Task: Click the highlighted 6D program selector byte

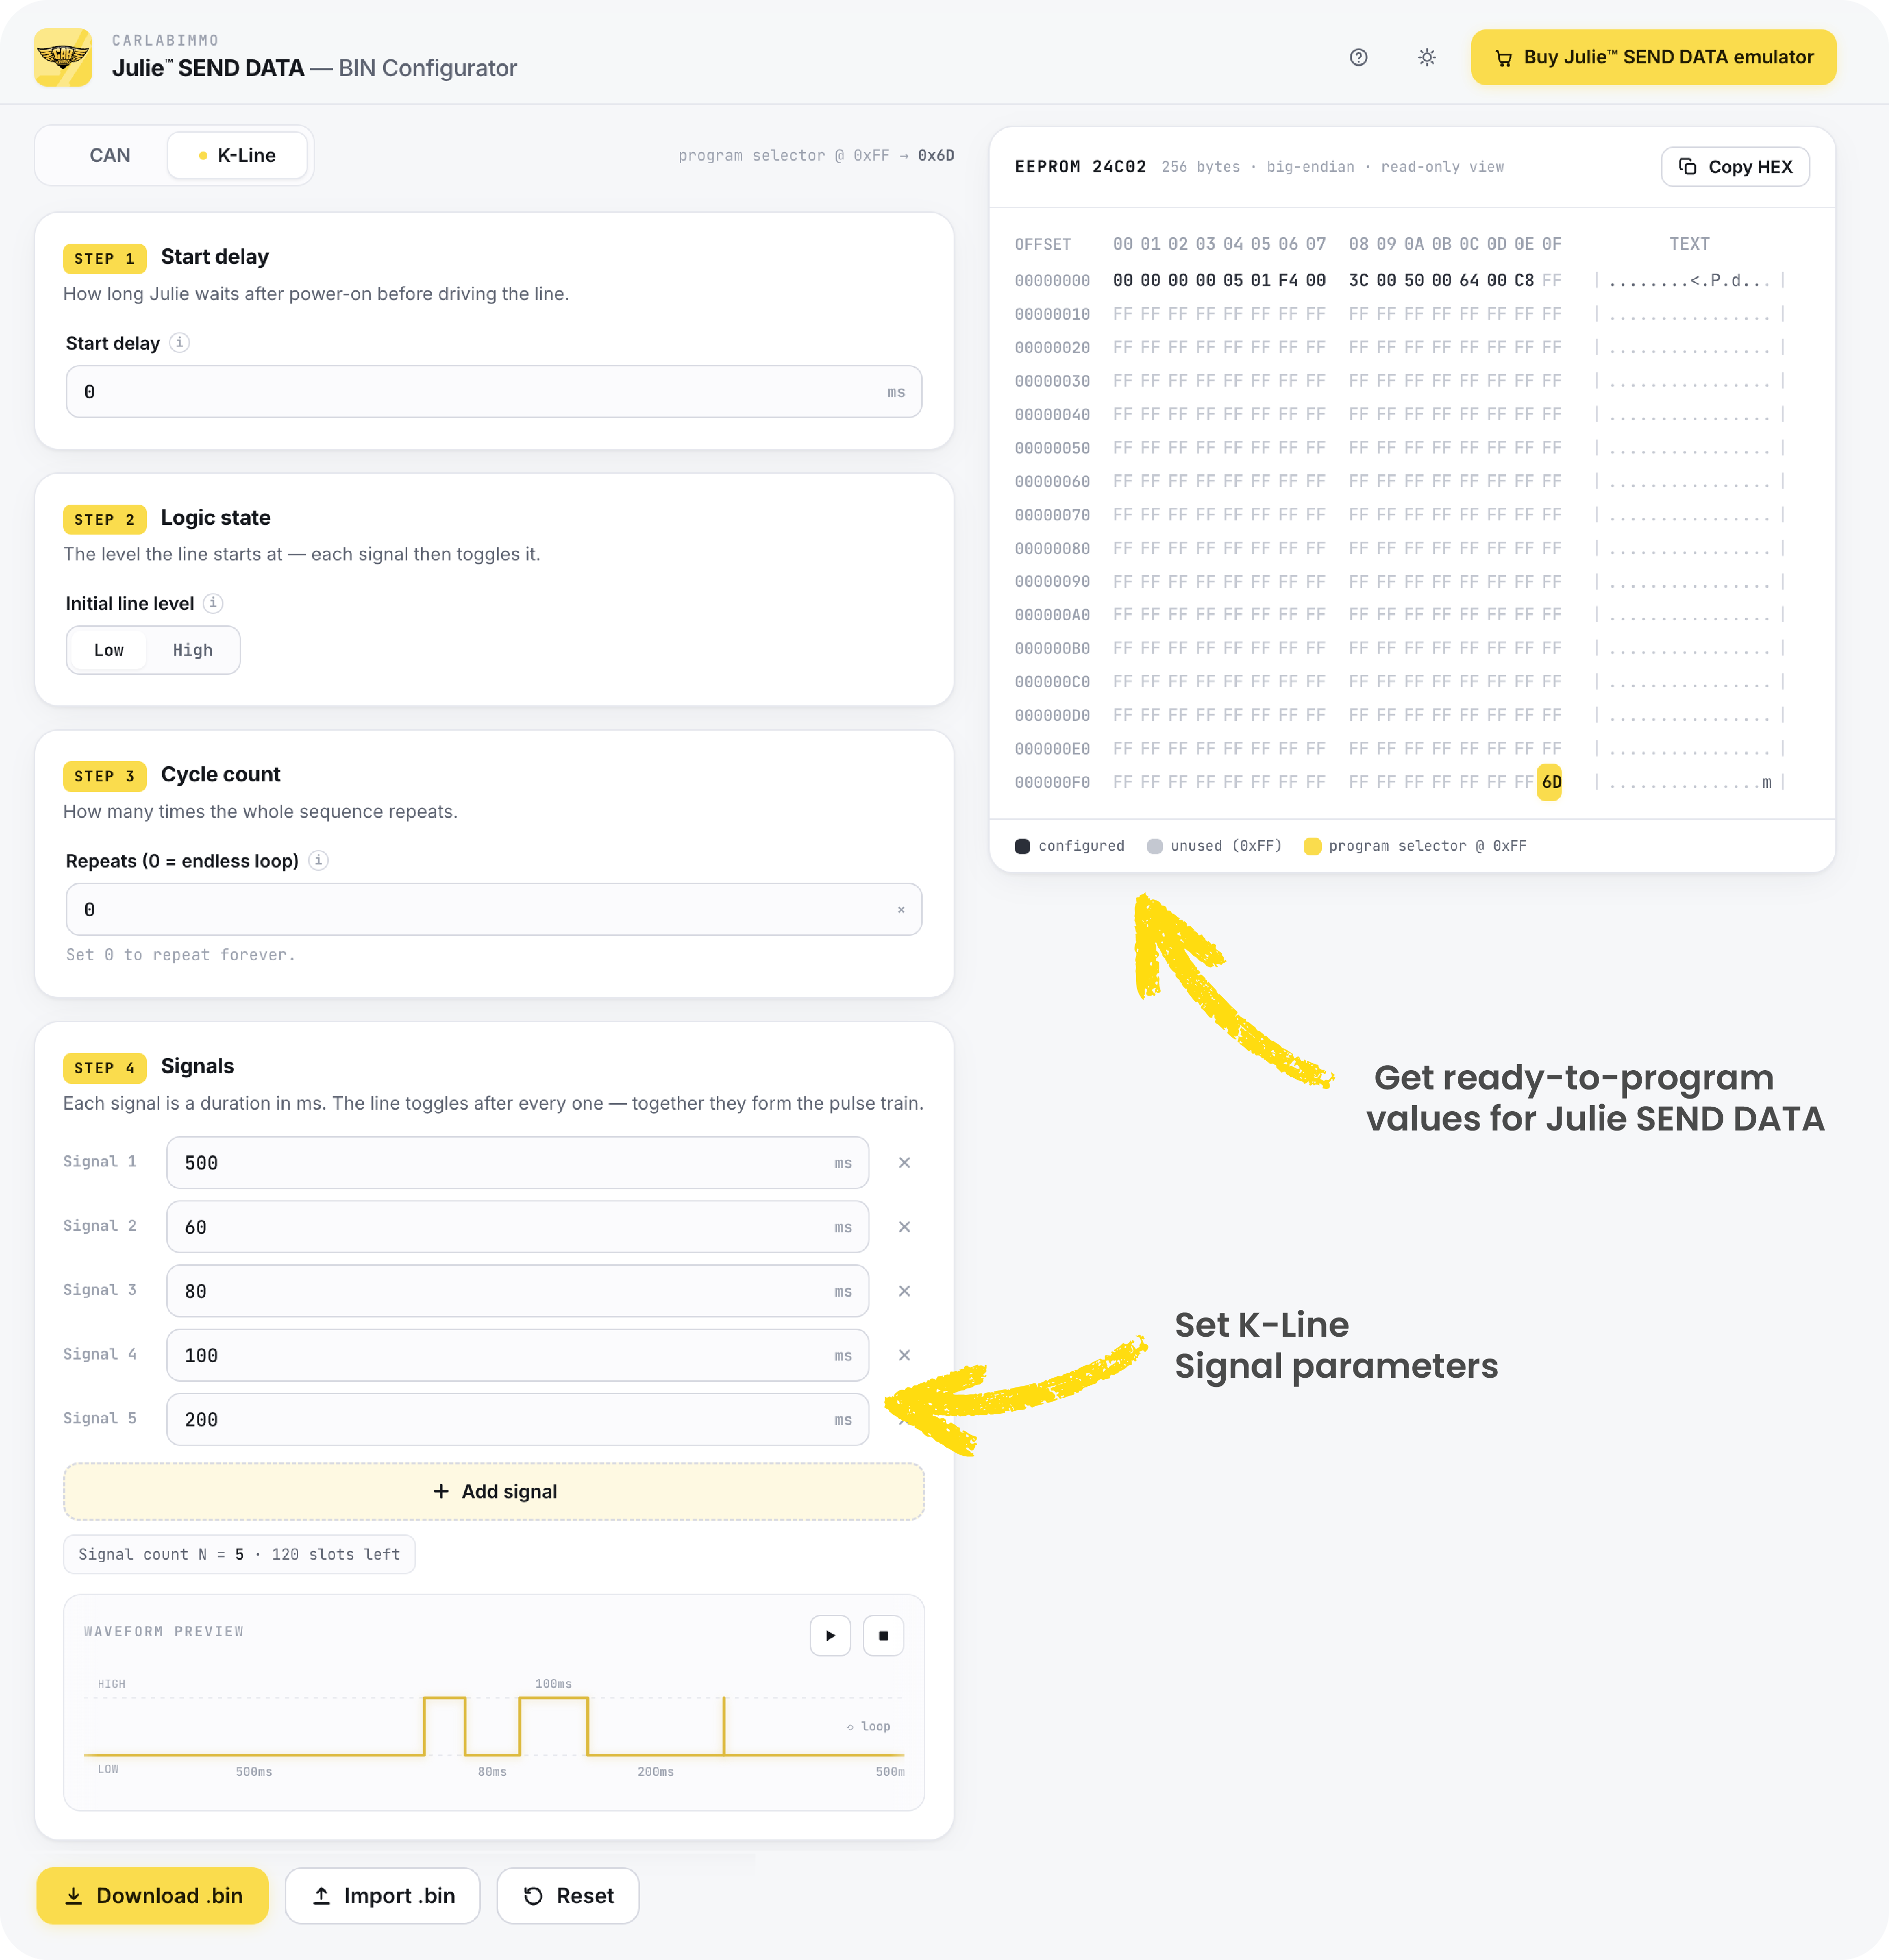Action: pos(1551,782)
